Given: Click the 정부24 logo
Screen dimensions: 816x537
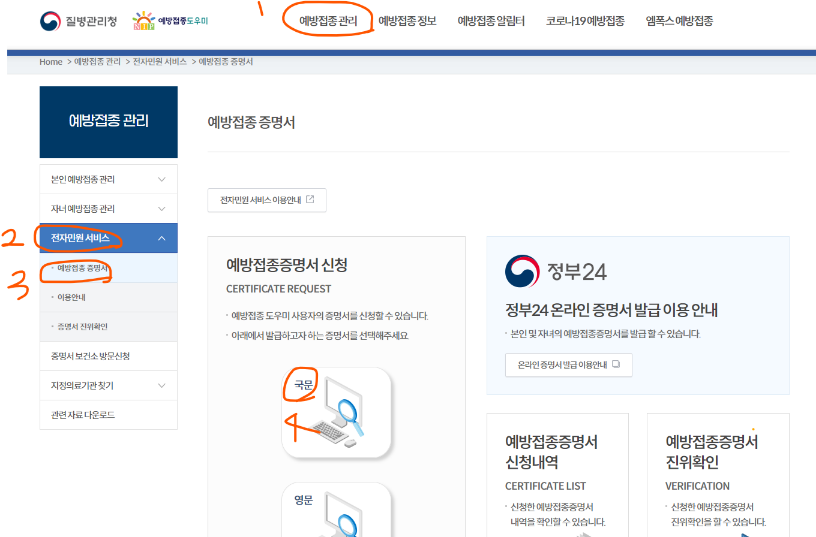Looking at the screenshot, I should [x=556, y=271].
